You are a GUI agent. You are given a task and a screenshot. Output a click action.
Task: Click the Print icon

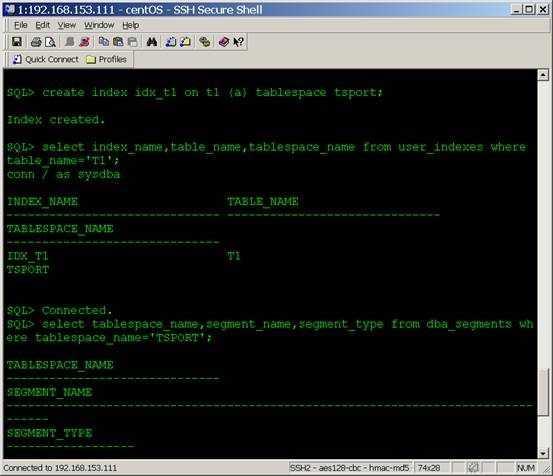click(x=36, y=42)
